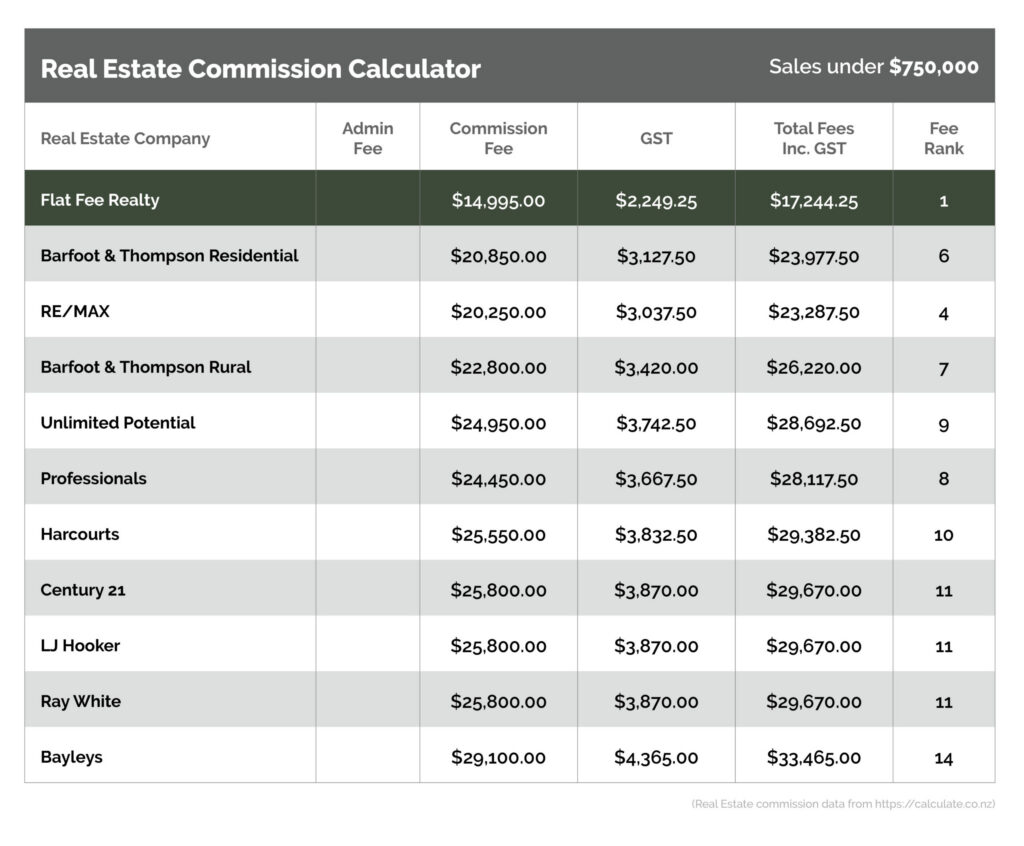Click the Commission Fee column header

tap(498, 138)
